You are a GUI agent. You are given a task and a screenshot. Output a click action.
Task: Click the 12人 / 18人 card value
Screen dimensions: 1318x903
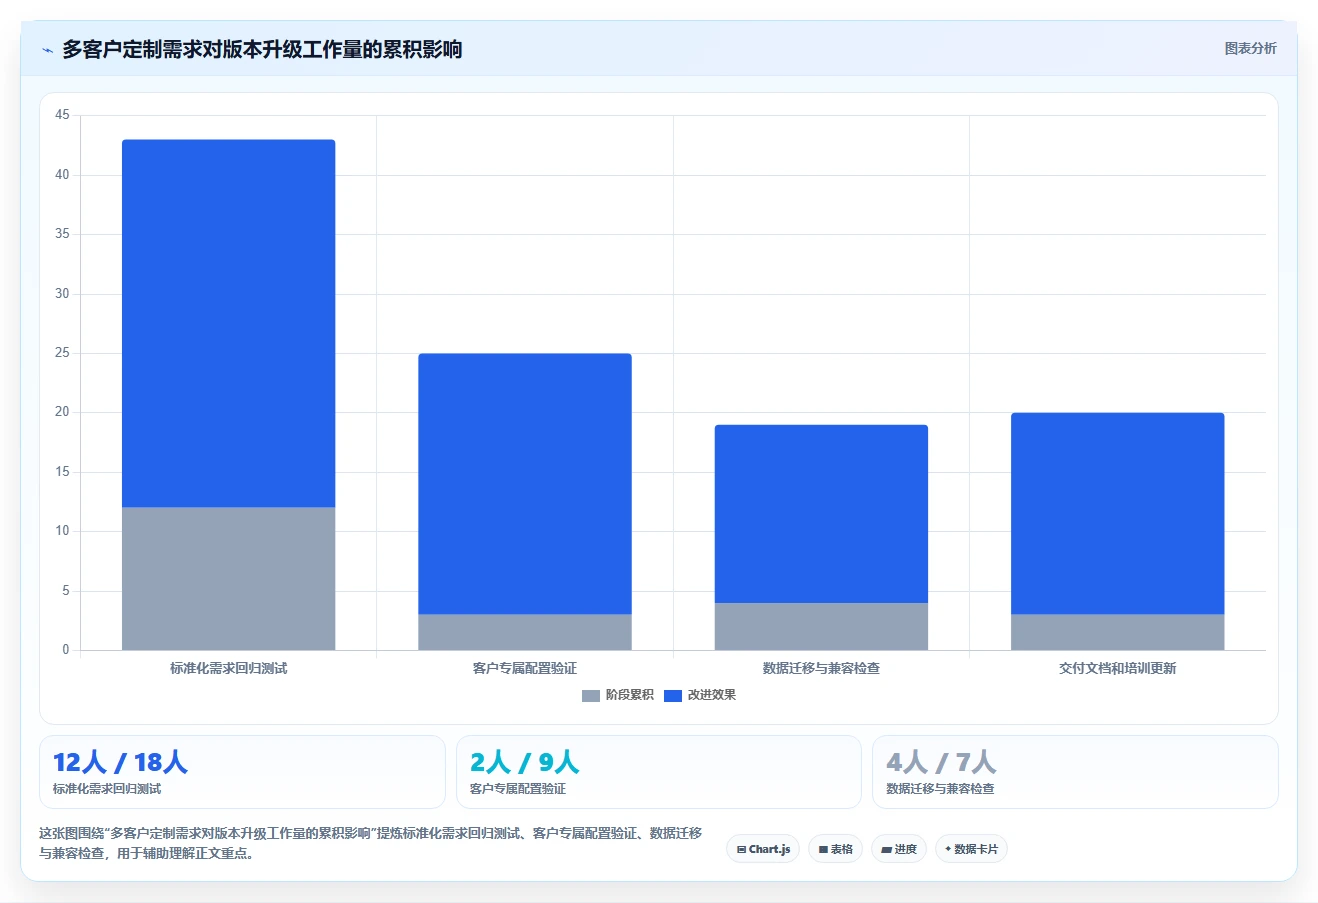(120, 762)
